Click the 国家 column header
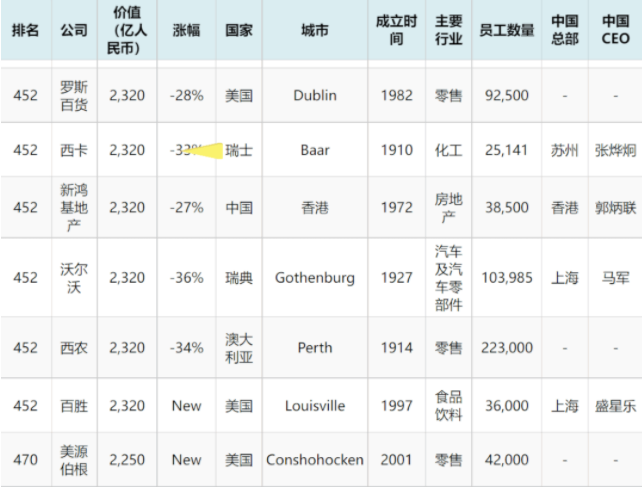Screen dimensions: 642x489 [239, 30]
